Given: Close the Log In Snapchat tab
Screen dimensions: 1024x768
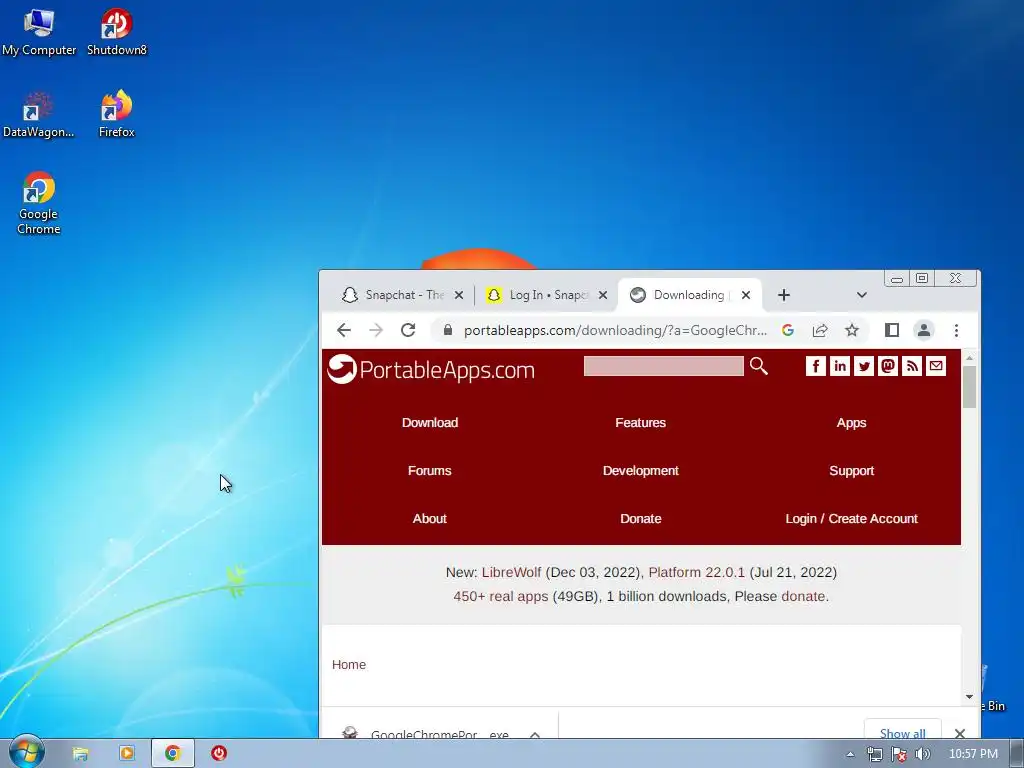Looking at the screenshot, I should (x=603, y=295).
